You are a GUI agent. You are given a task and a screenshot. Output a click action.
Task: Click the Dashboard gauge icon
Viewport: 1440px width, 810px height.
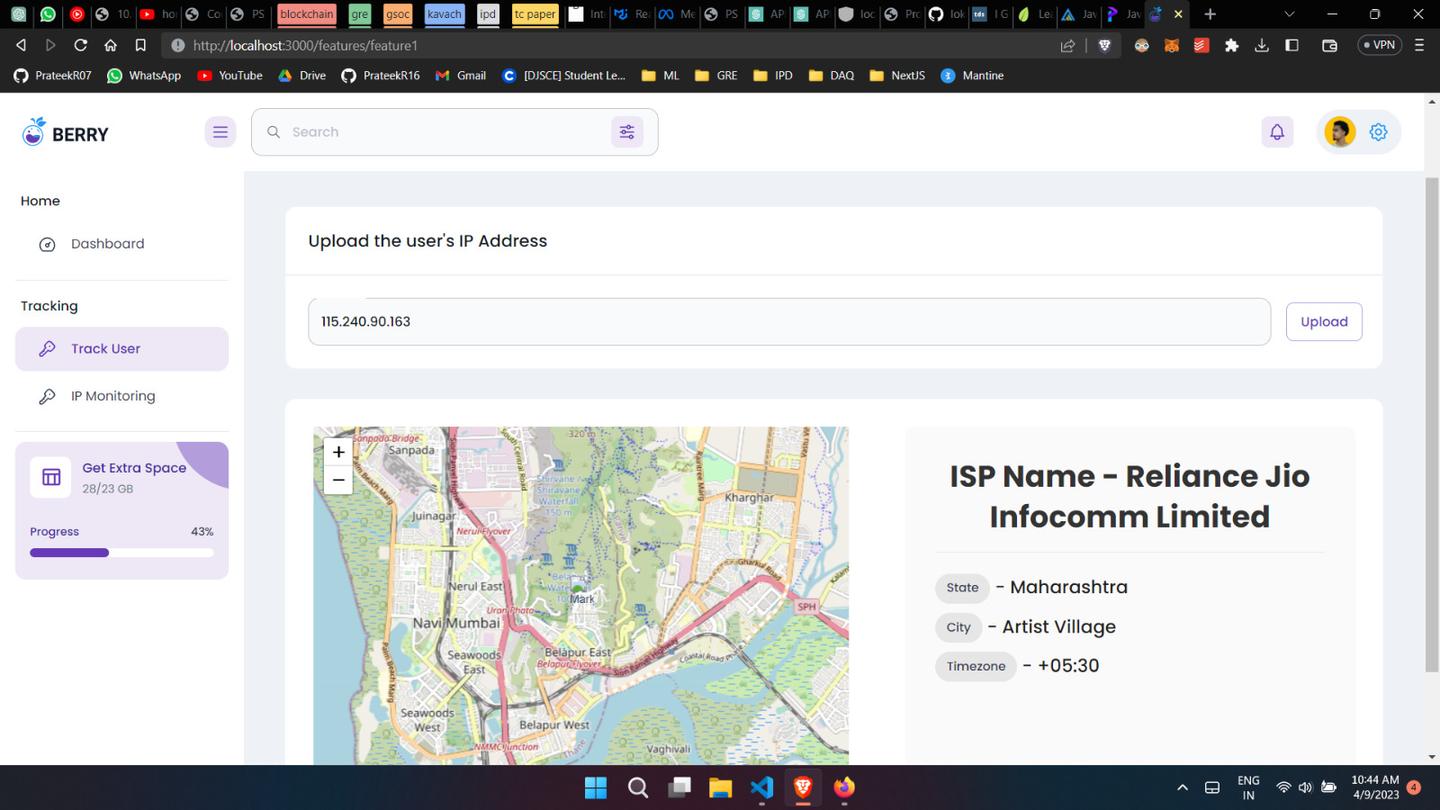tap(47, 244)
